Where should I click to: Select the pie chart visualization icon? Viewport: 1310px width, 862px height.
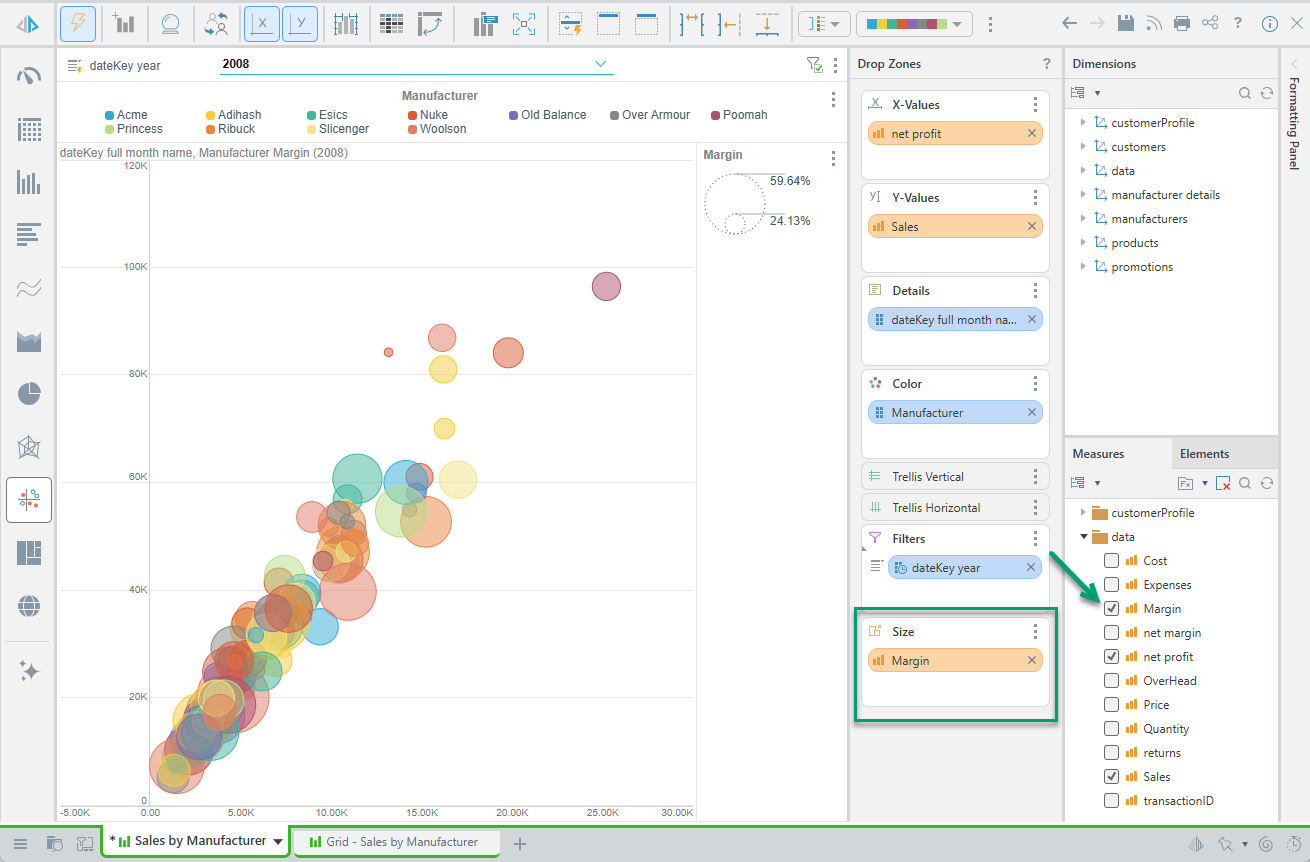[x=29, y=394]
